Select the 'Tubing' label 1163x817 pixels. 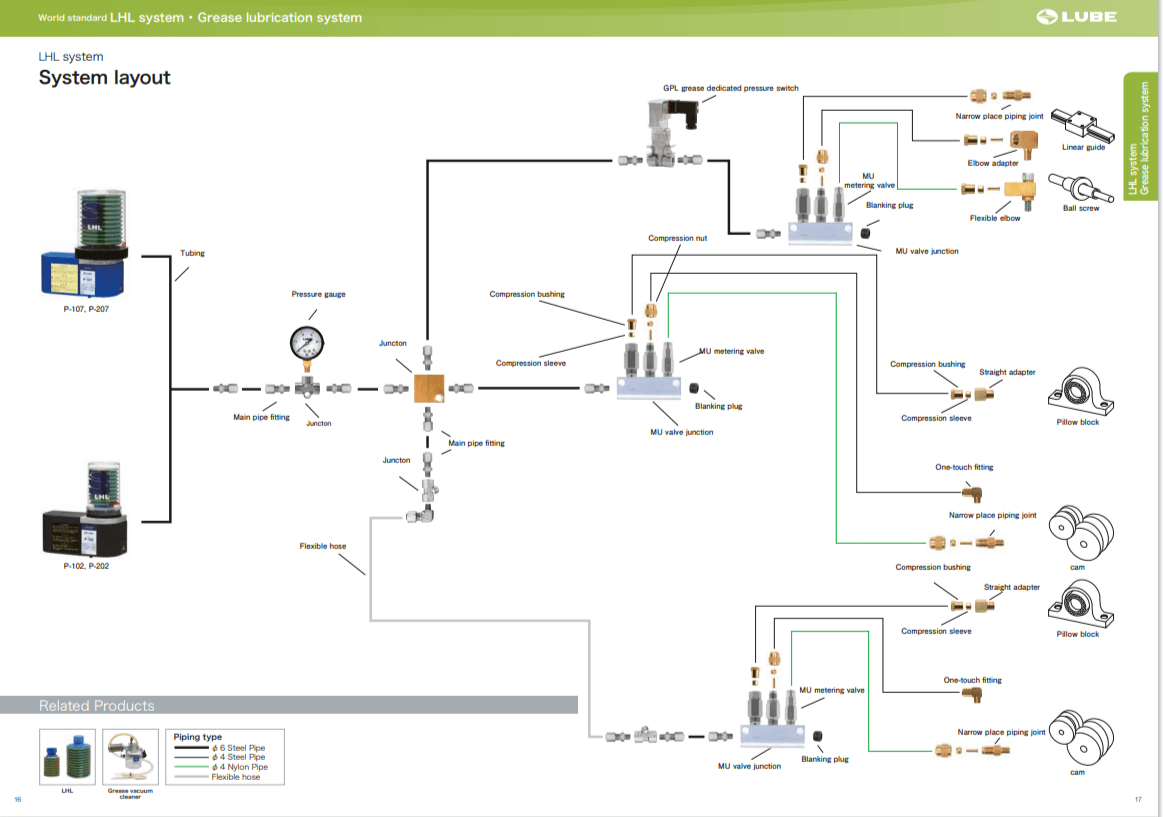click(x=192, y=253)
